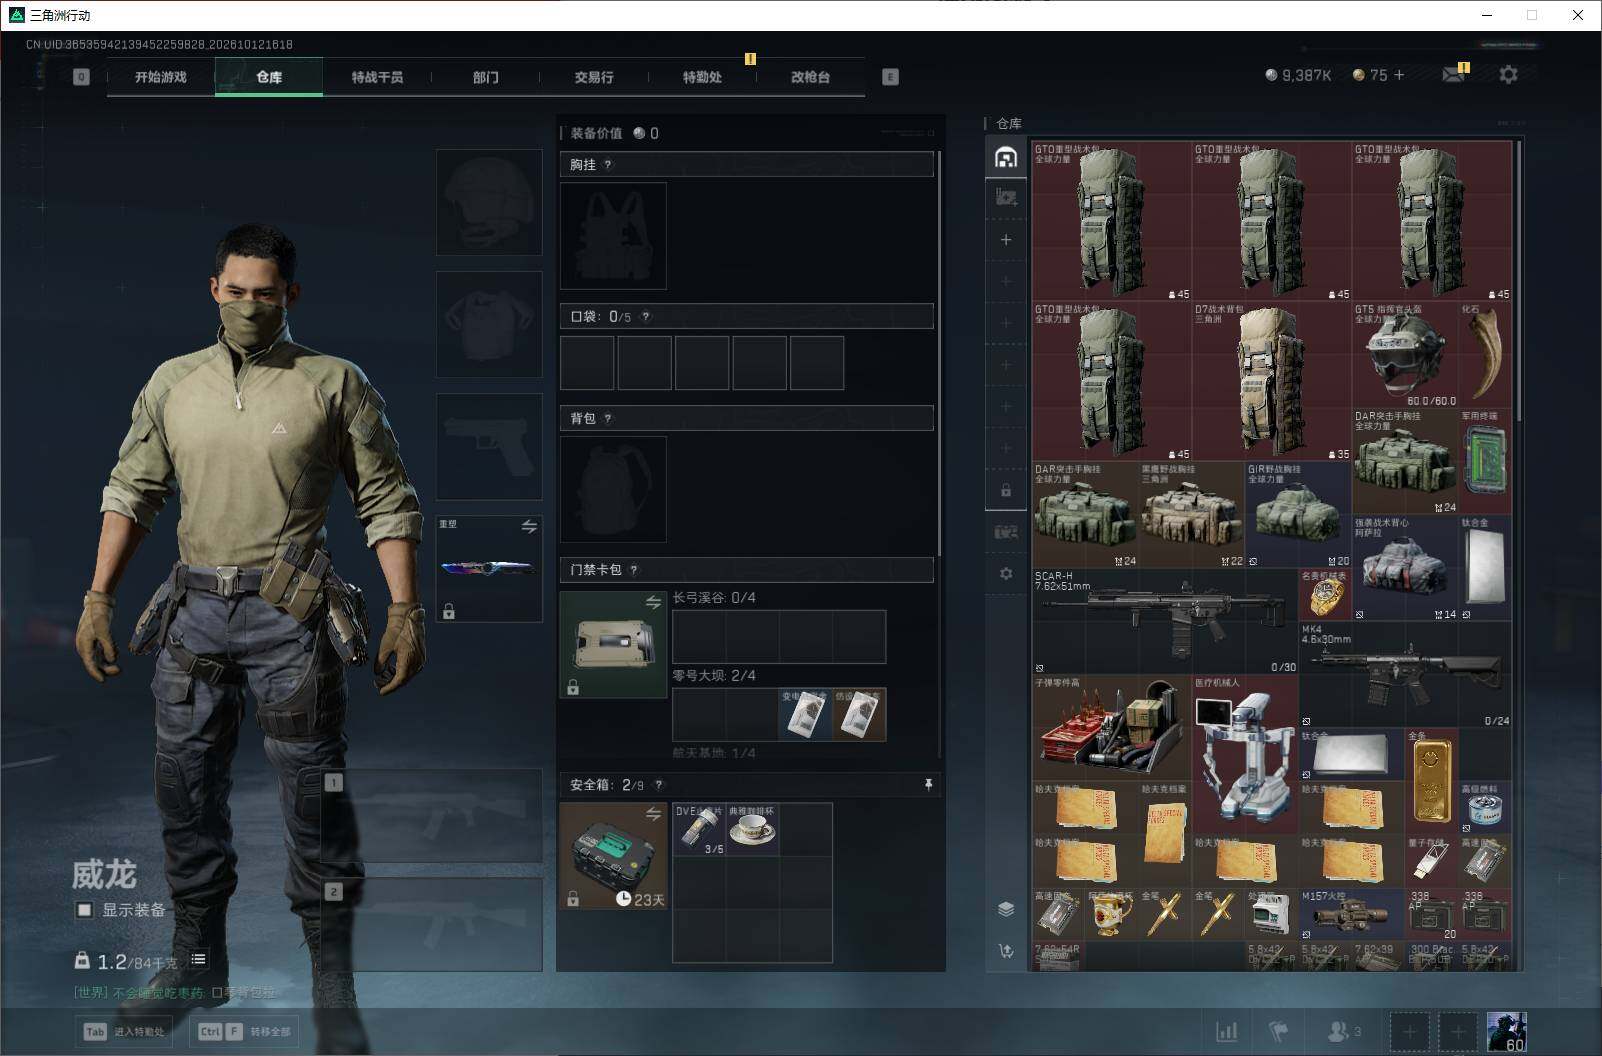The image size is (1602, 1056).
Task: Click the E next-tab key button
Action: [x=890, y=77]
